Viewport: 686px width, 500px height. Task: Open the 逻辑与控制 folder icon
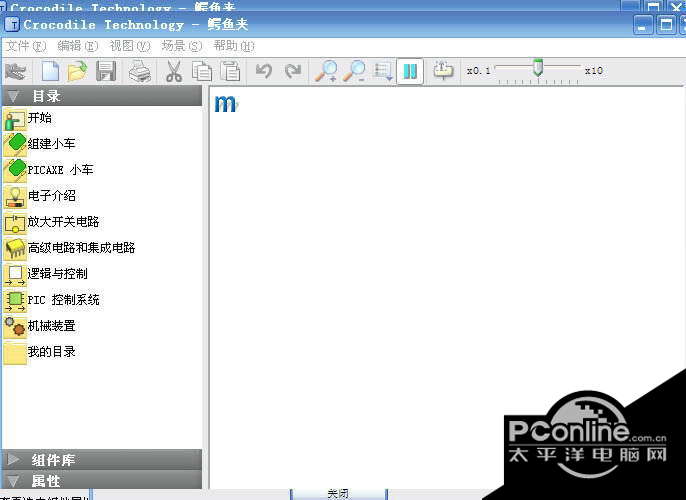coord(14,275)
